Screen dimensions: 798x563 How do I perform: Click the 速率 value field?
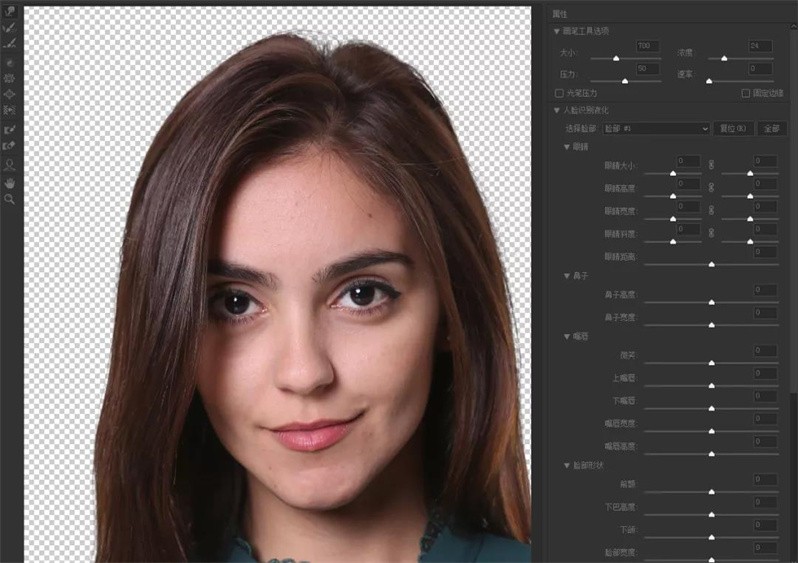(x=761, y=69)
